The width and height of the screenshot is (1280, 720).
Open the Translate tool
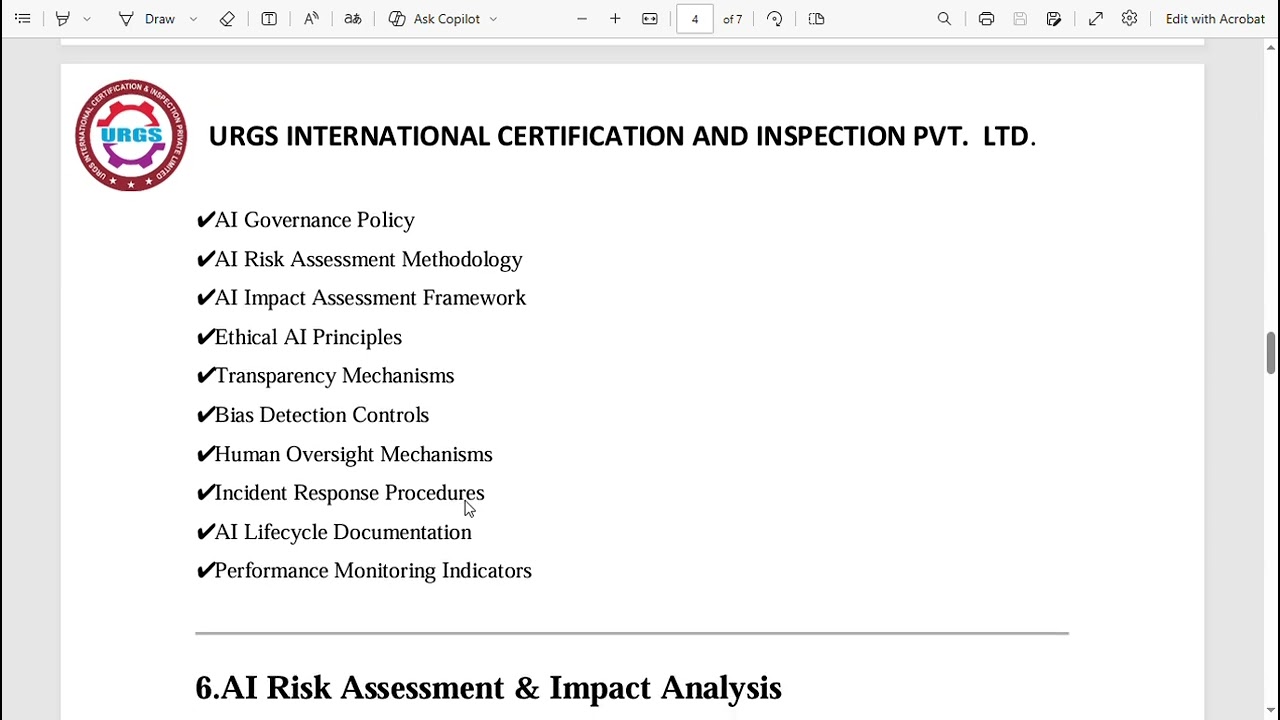click(352, 19)
